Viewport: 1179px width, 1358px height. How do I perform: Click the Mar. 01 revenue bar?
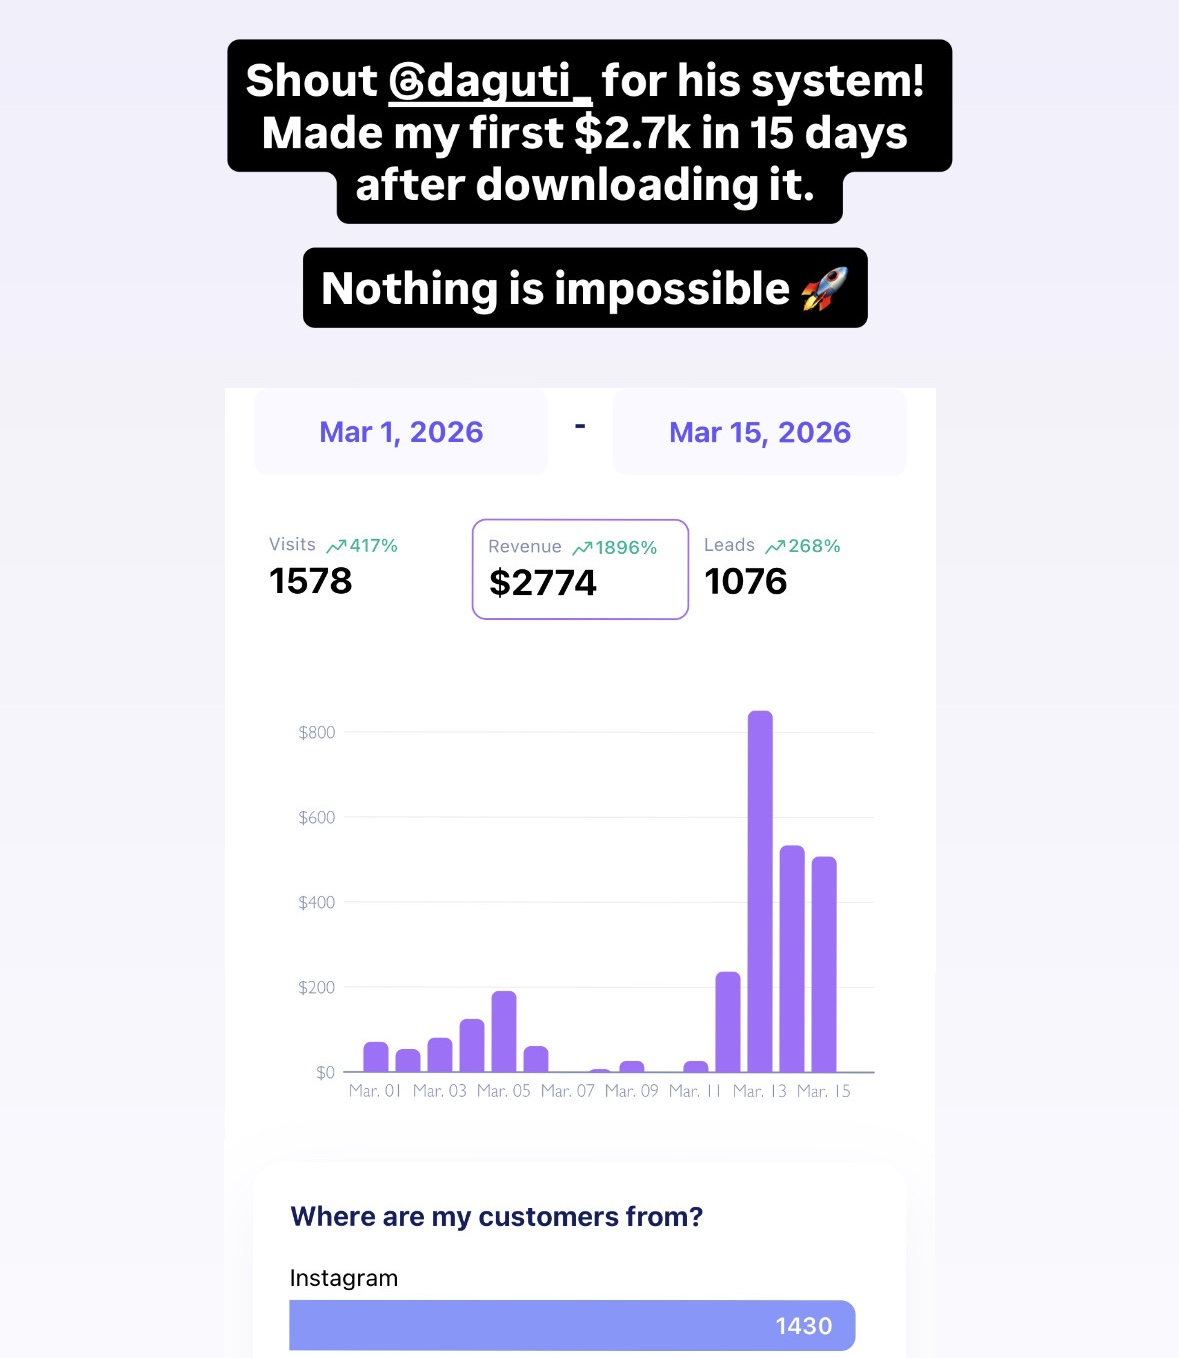point(376,1057)
